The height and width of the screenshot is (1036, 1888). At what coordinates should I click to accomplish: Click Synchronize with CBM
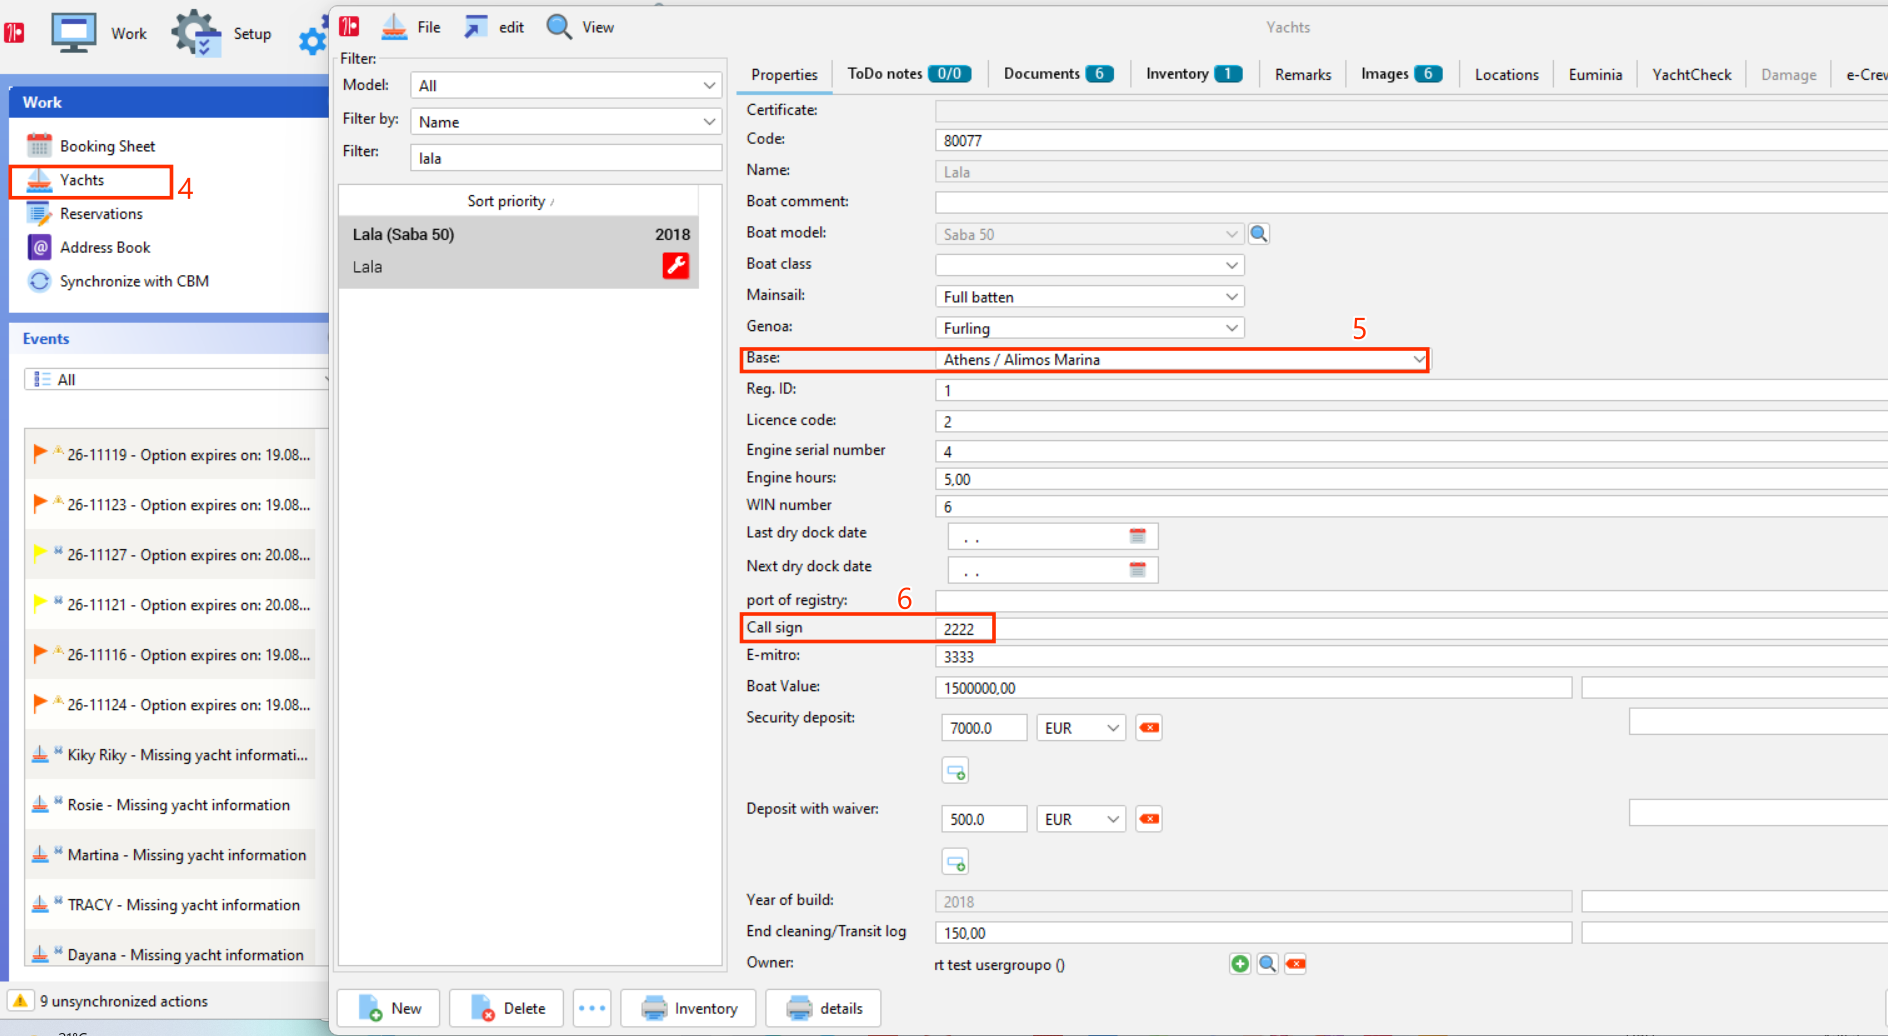[x=134, y=281]
